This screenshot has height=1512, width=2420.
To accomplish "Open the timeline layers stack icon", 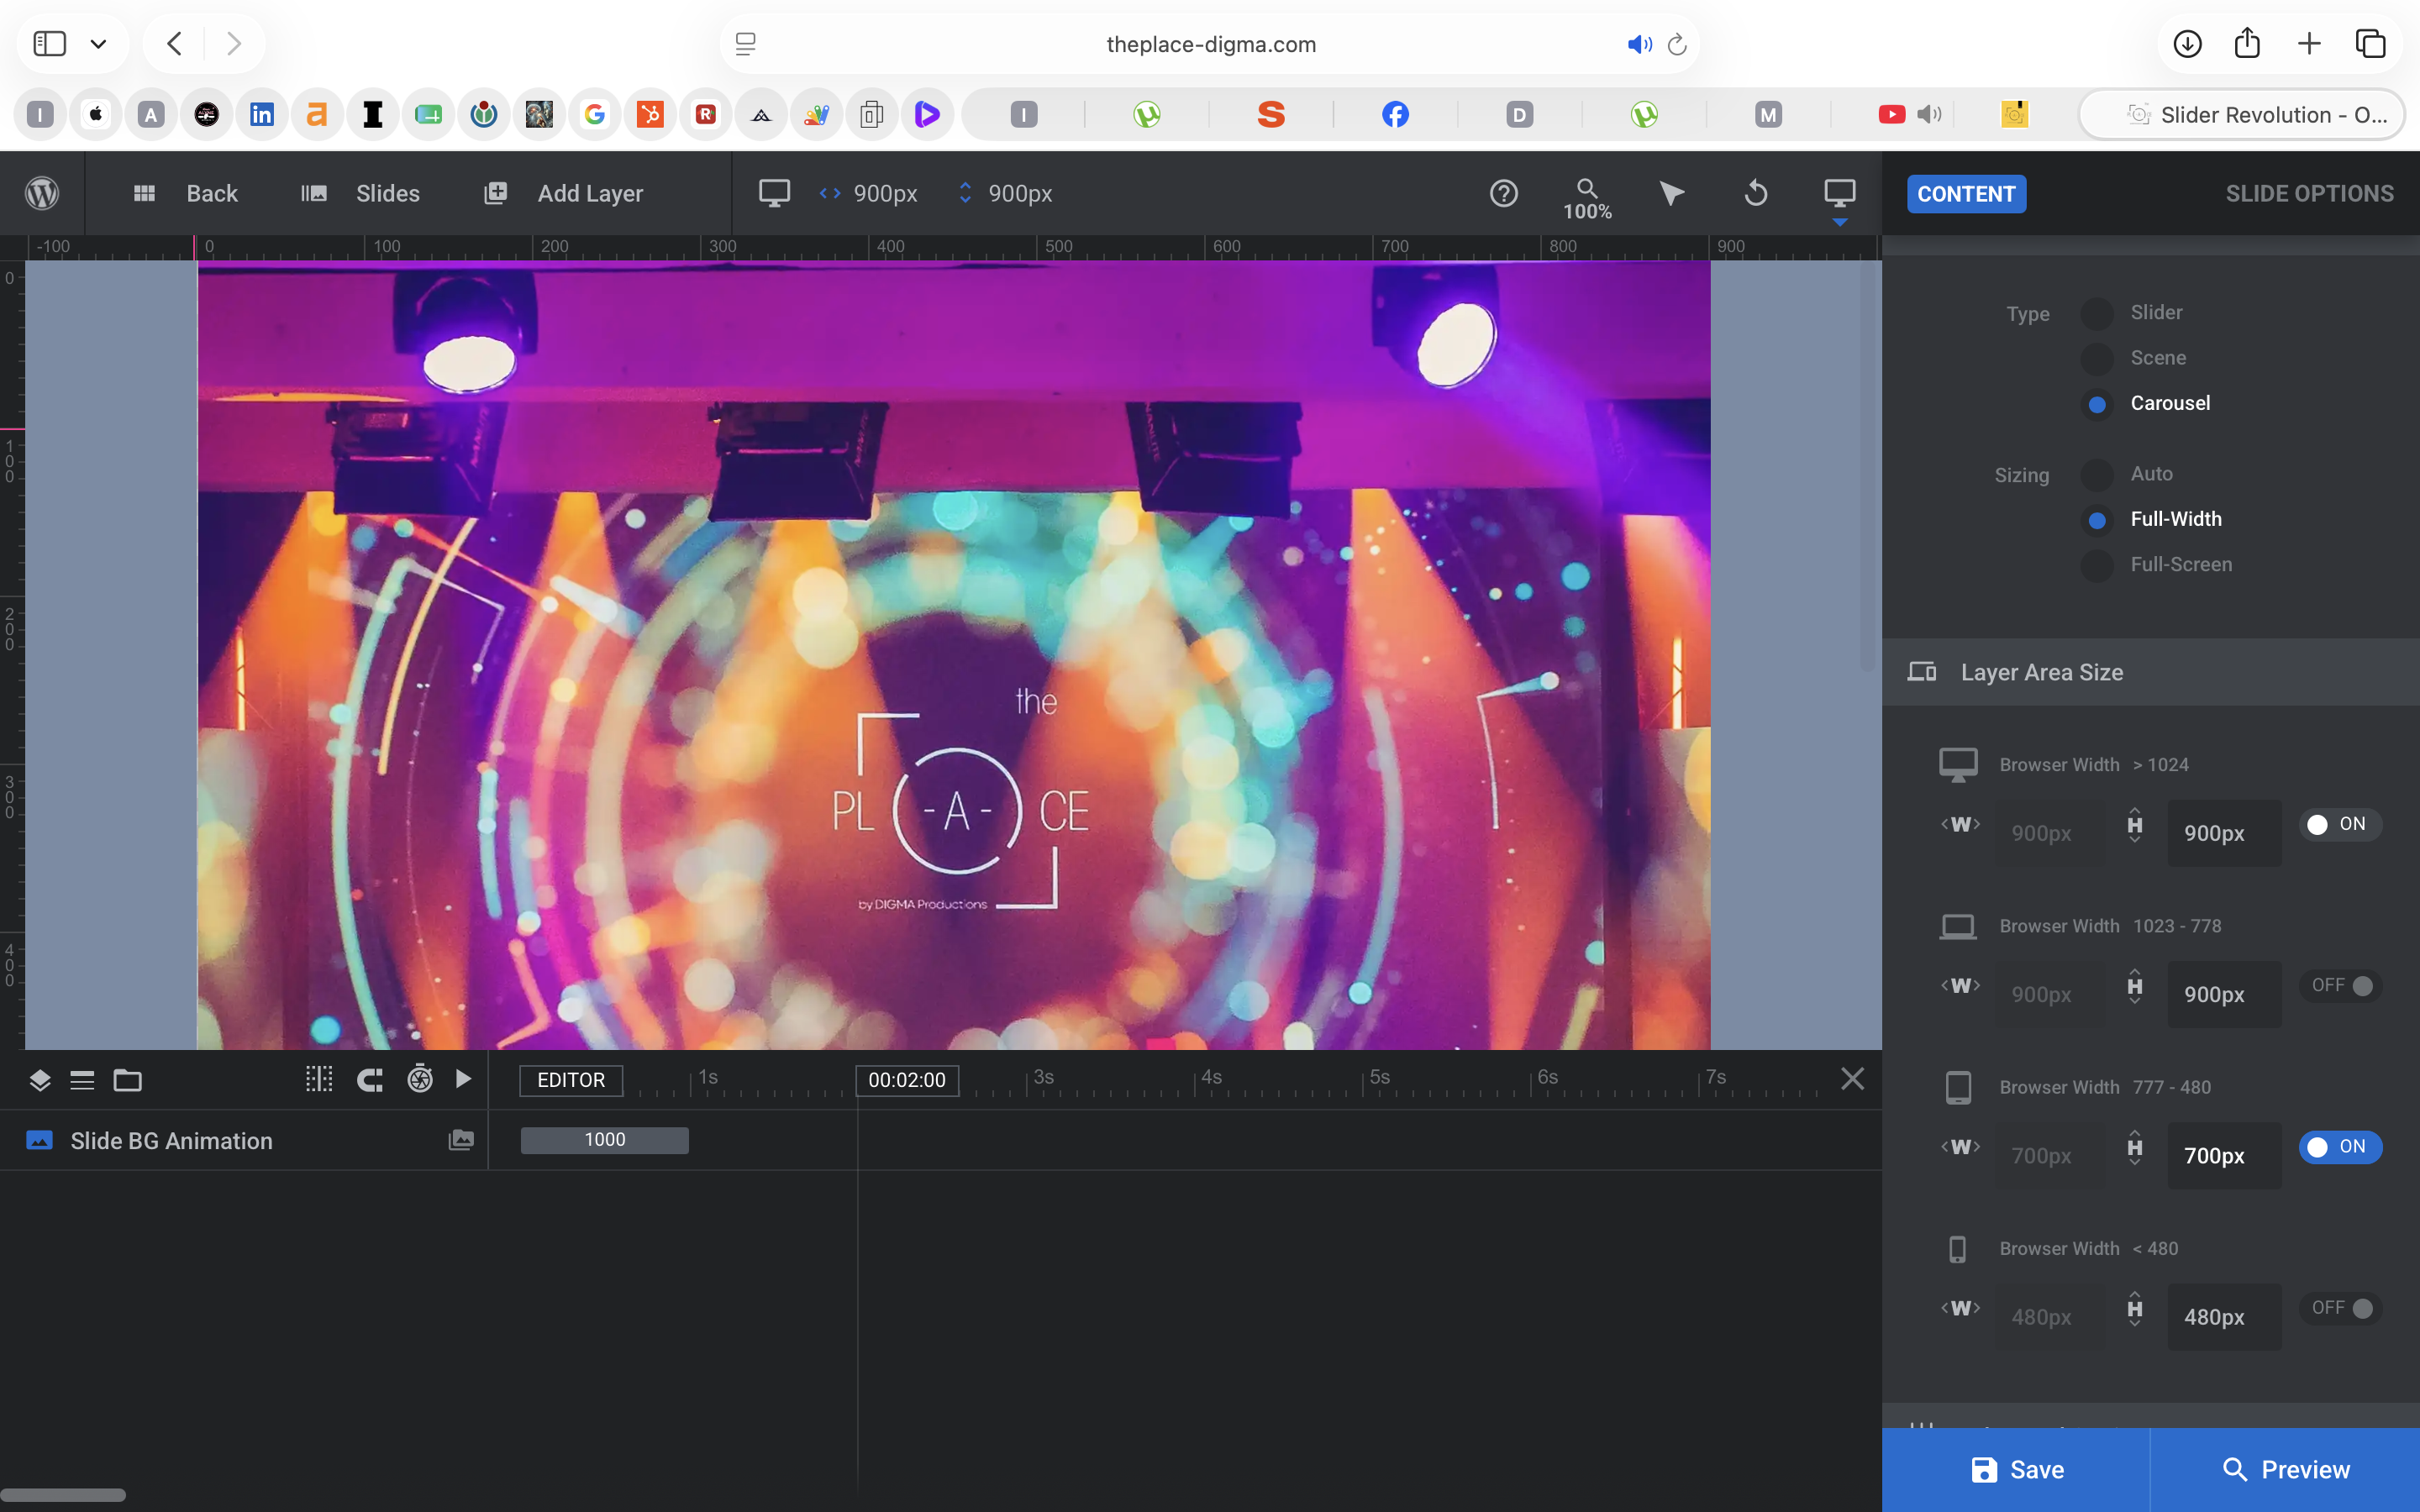I will pyautogui.click(x=40, y=1080).
